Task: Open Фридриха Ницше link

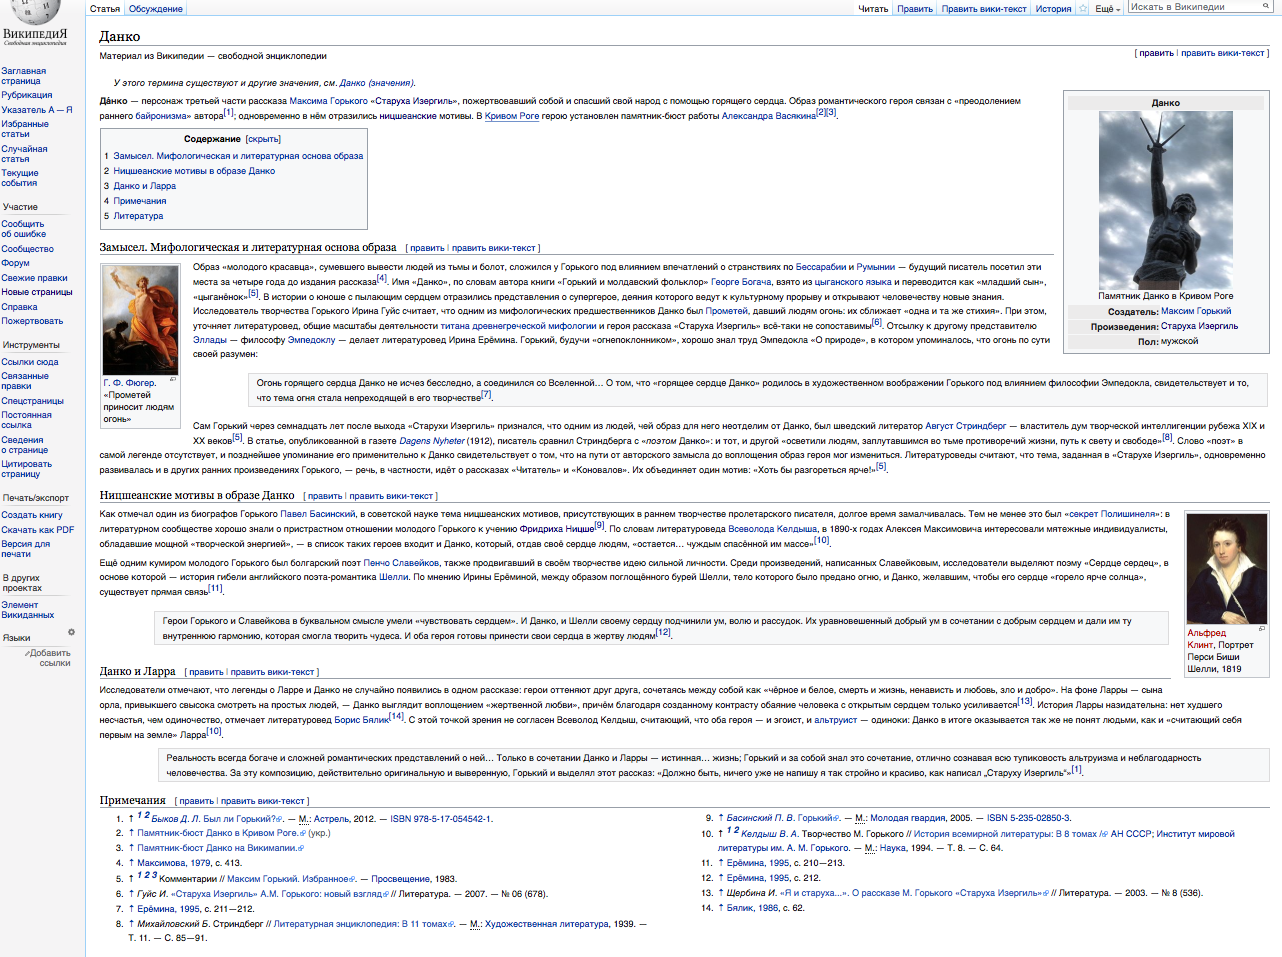Action: tap(557, 529)
